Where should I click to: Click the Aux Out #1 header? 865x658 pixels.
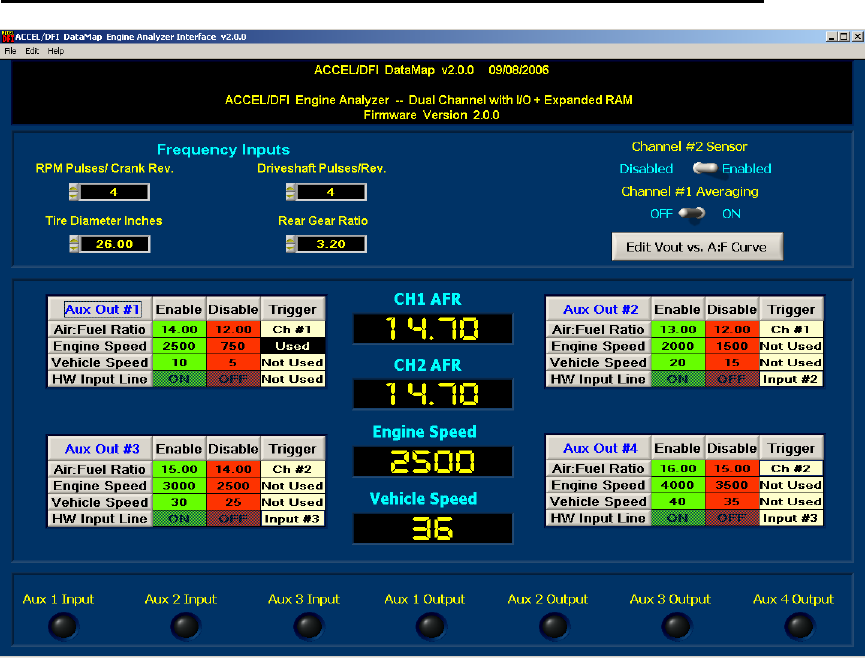pyautogui.click(x=100, y=309)
